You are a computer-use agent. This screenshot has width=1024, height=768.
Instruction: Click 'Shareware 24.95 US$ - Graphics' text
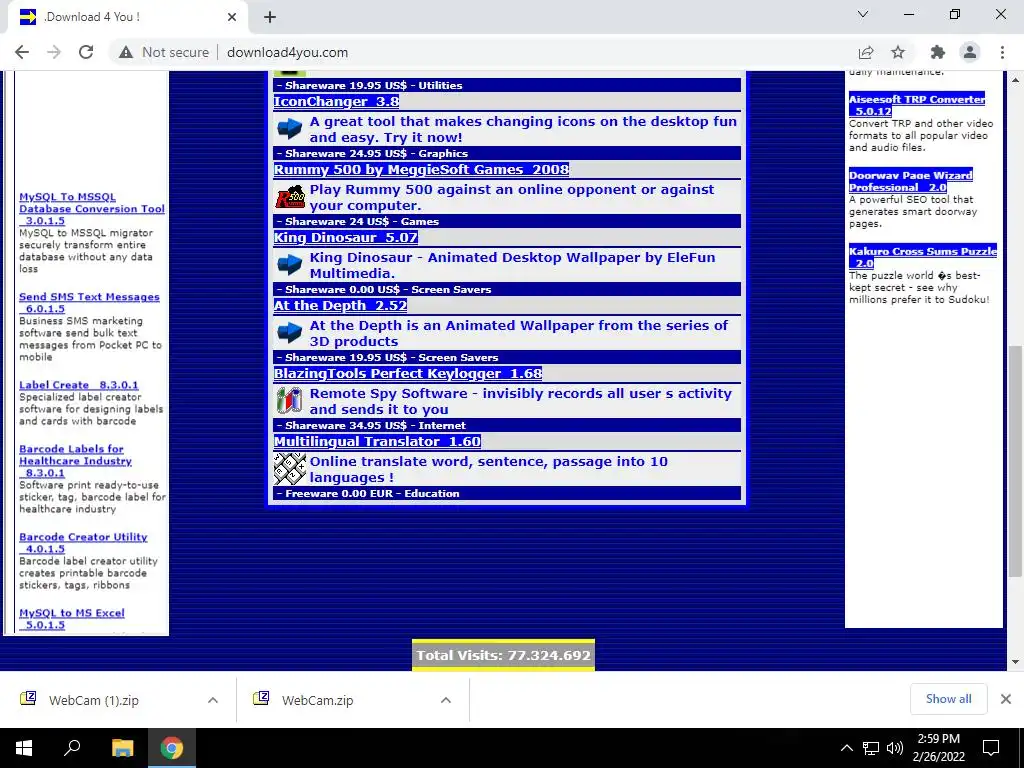tap(376, 153)
